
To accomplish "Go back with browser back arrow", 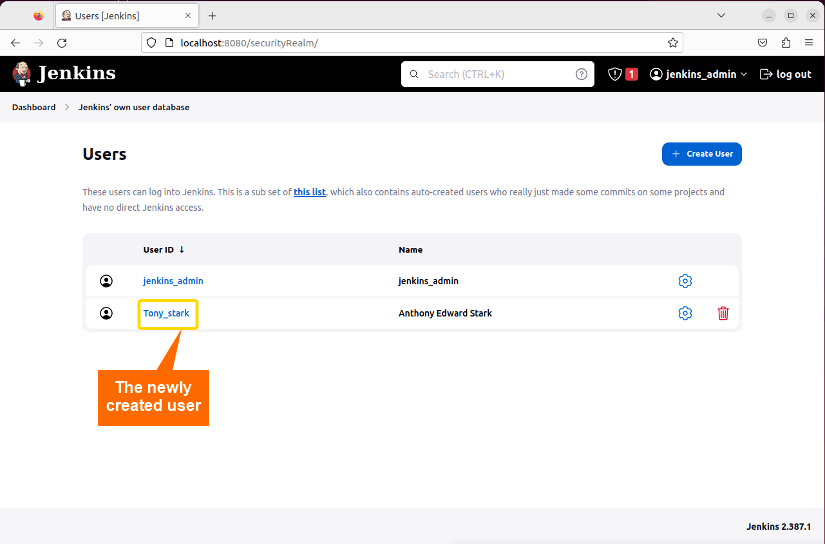I will click(x=16, y=43).
